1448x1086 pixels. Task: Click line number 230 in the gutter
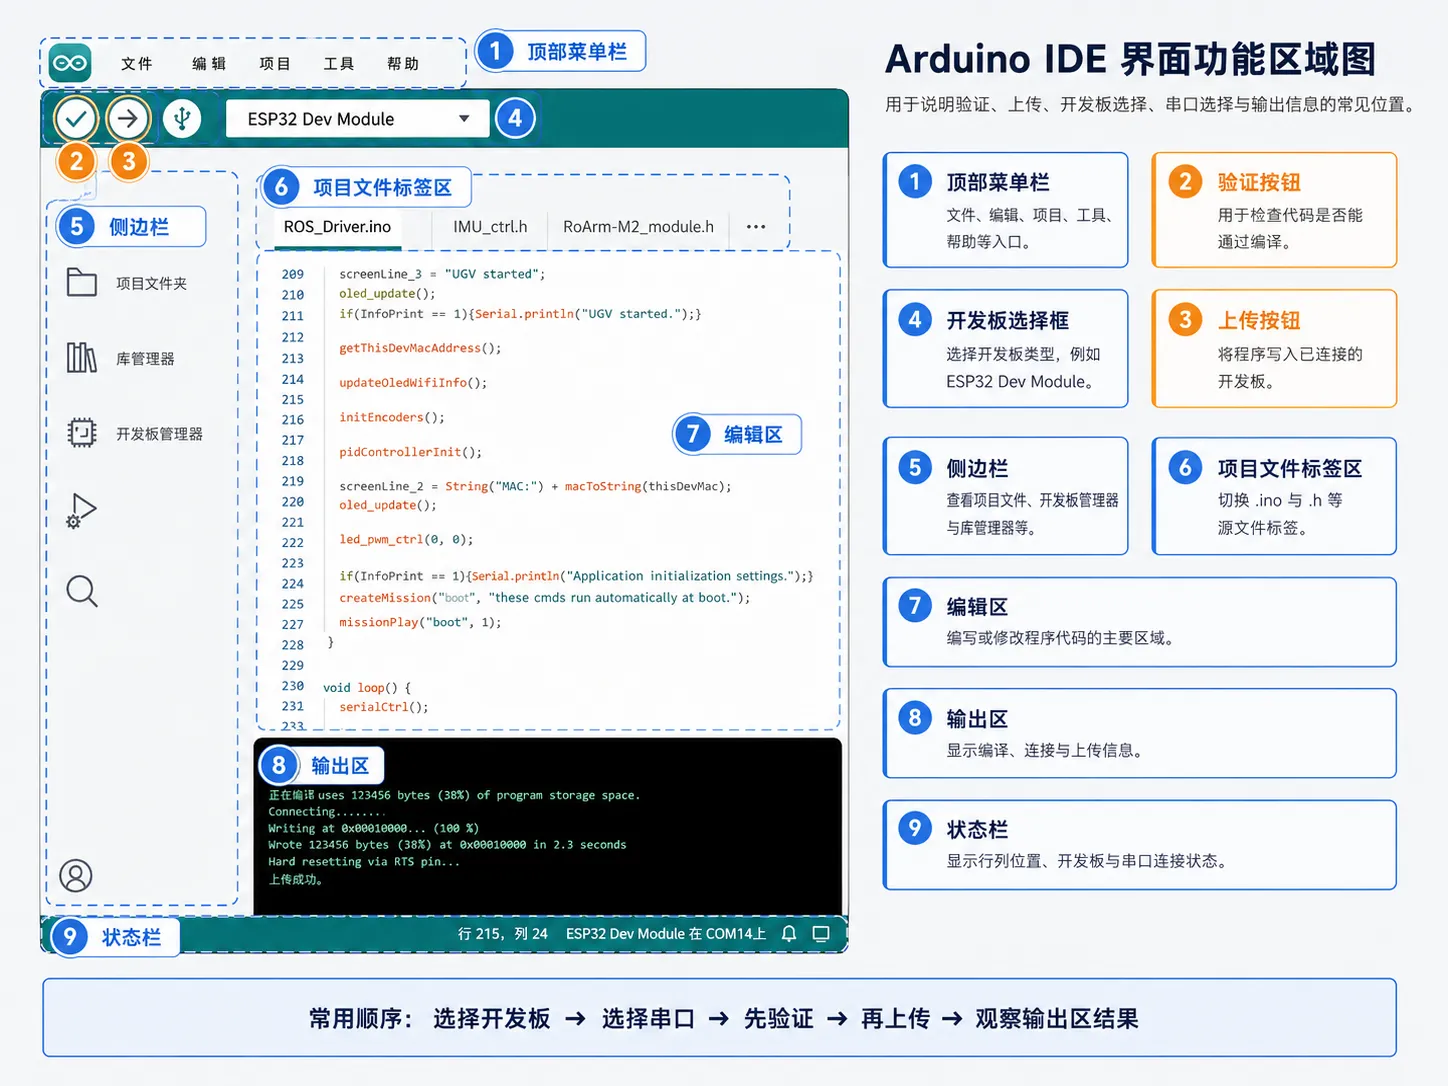click(x=293, y=686)
